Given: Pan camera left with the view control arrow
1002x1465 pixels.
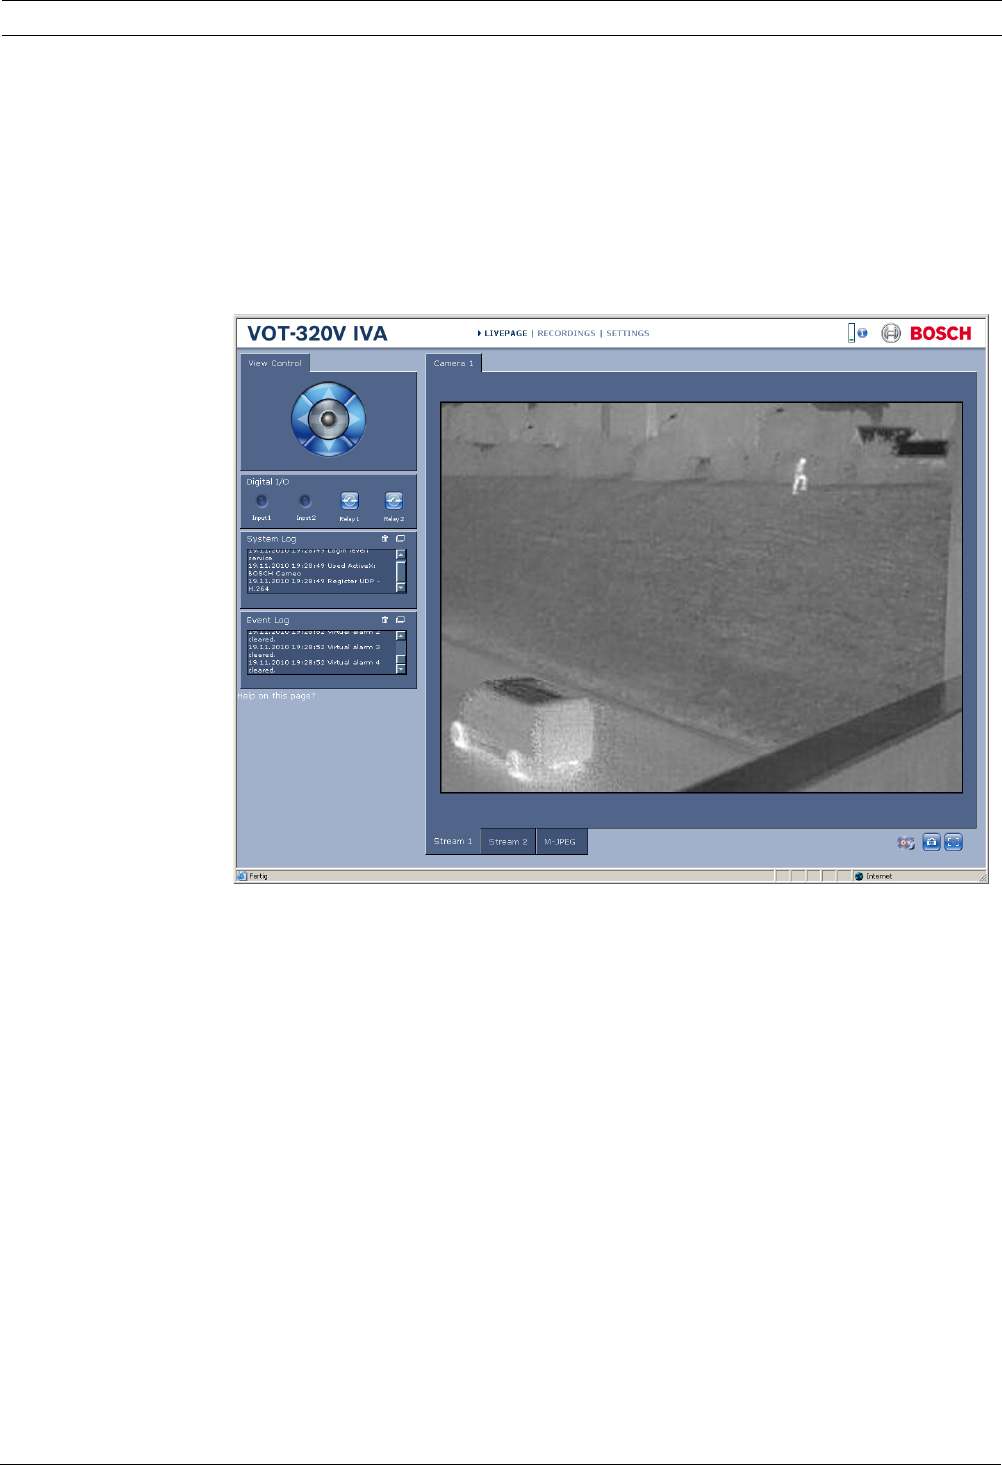Looking at the screenshot, I should pyautogui.click(x=302, y=420).
